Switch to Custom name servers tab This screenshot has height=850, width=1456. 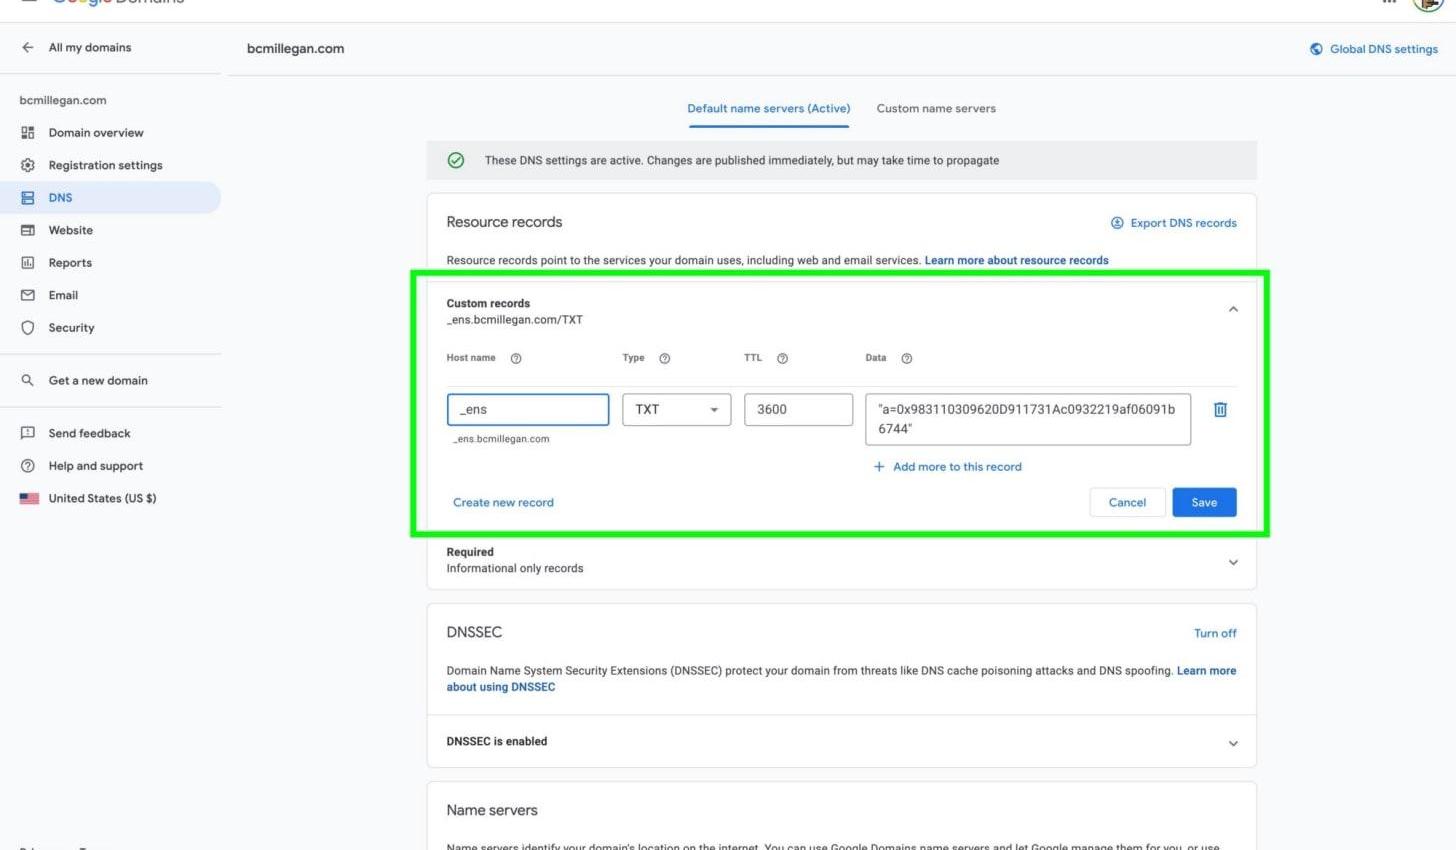pyautogui.click(x=936, y=109)
